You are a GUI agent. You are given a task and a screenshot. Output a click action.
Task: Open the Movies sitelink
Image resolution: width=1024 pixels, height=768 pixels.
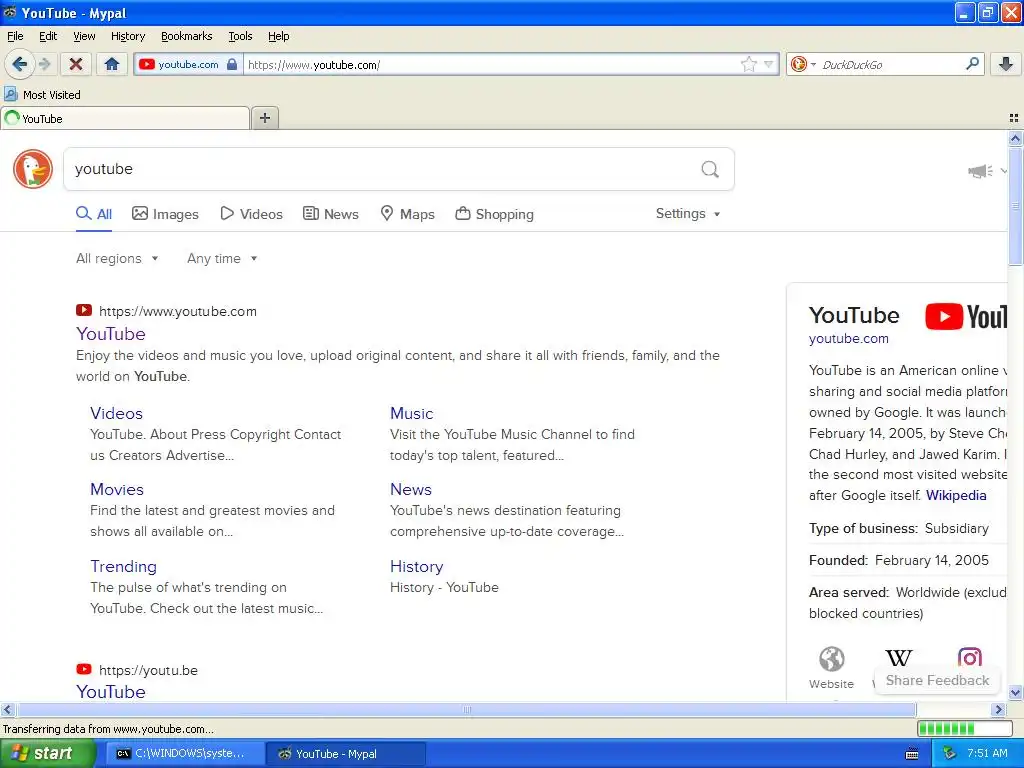(x=117, y=489)
